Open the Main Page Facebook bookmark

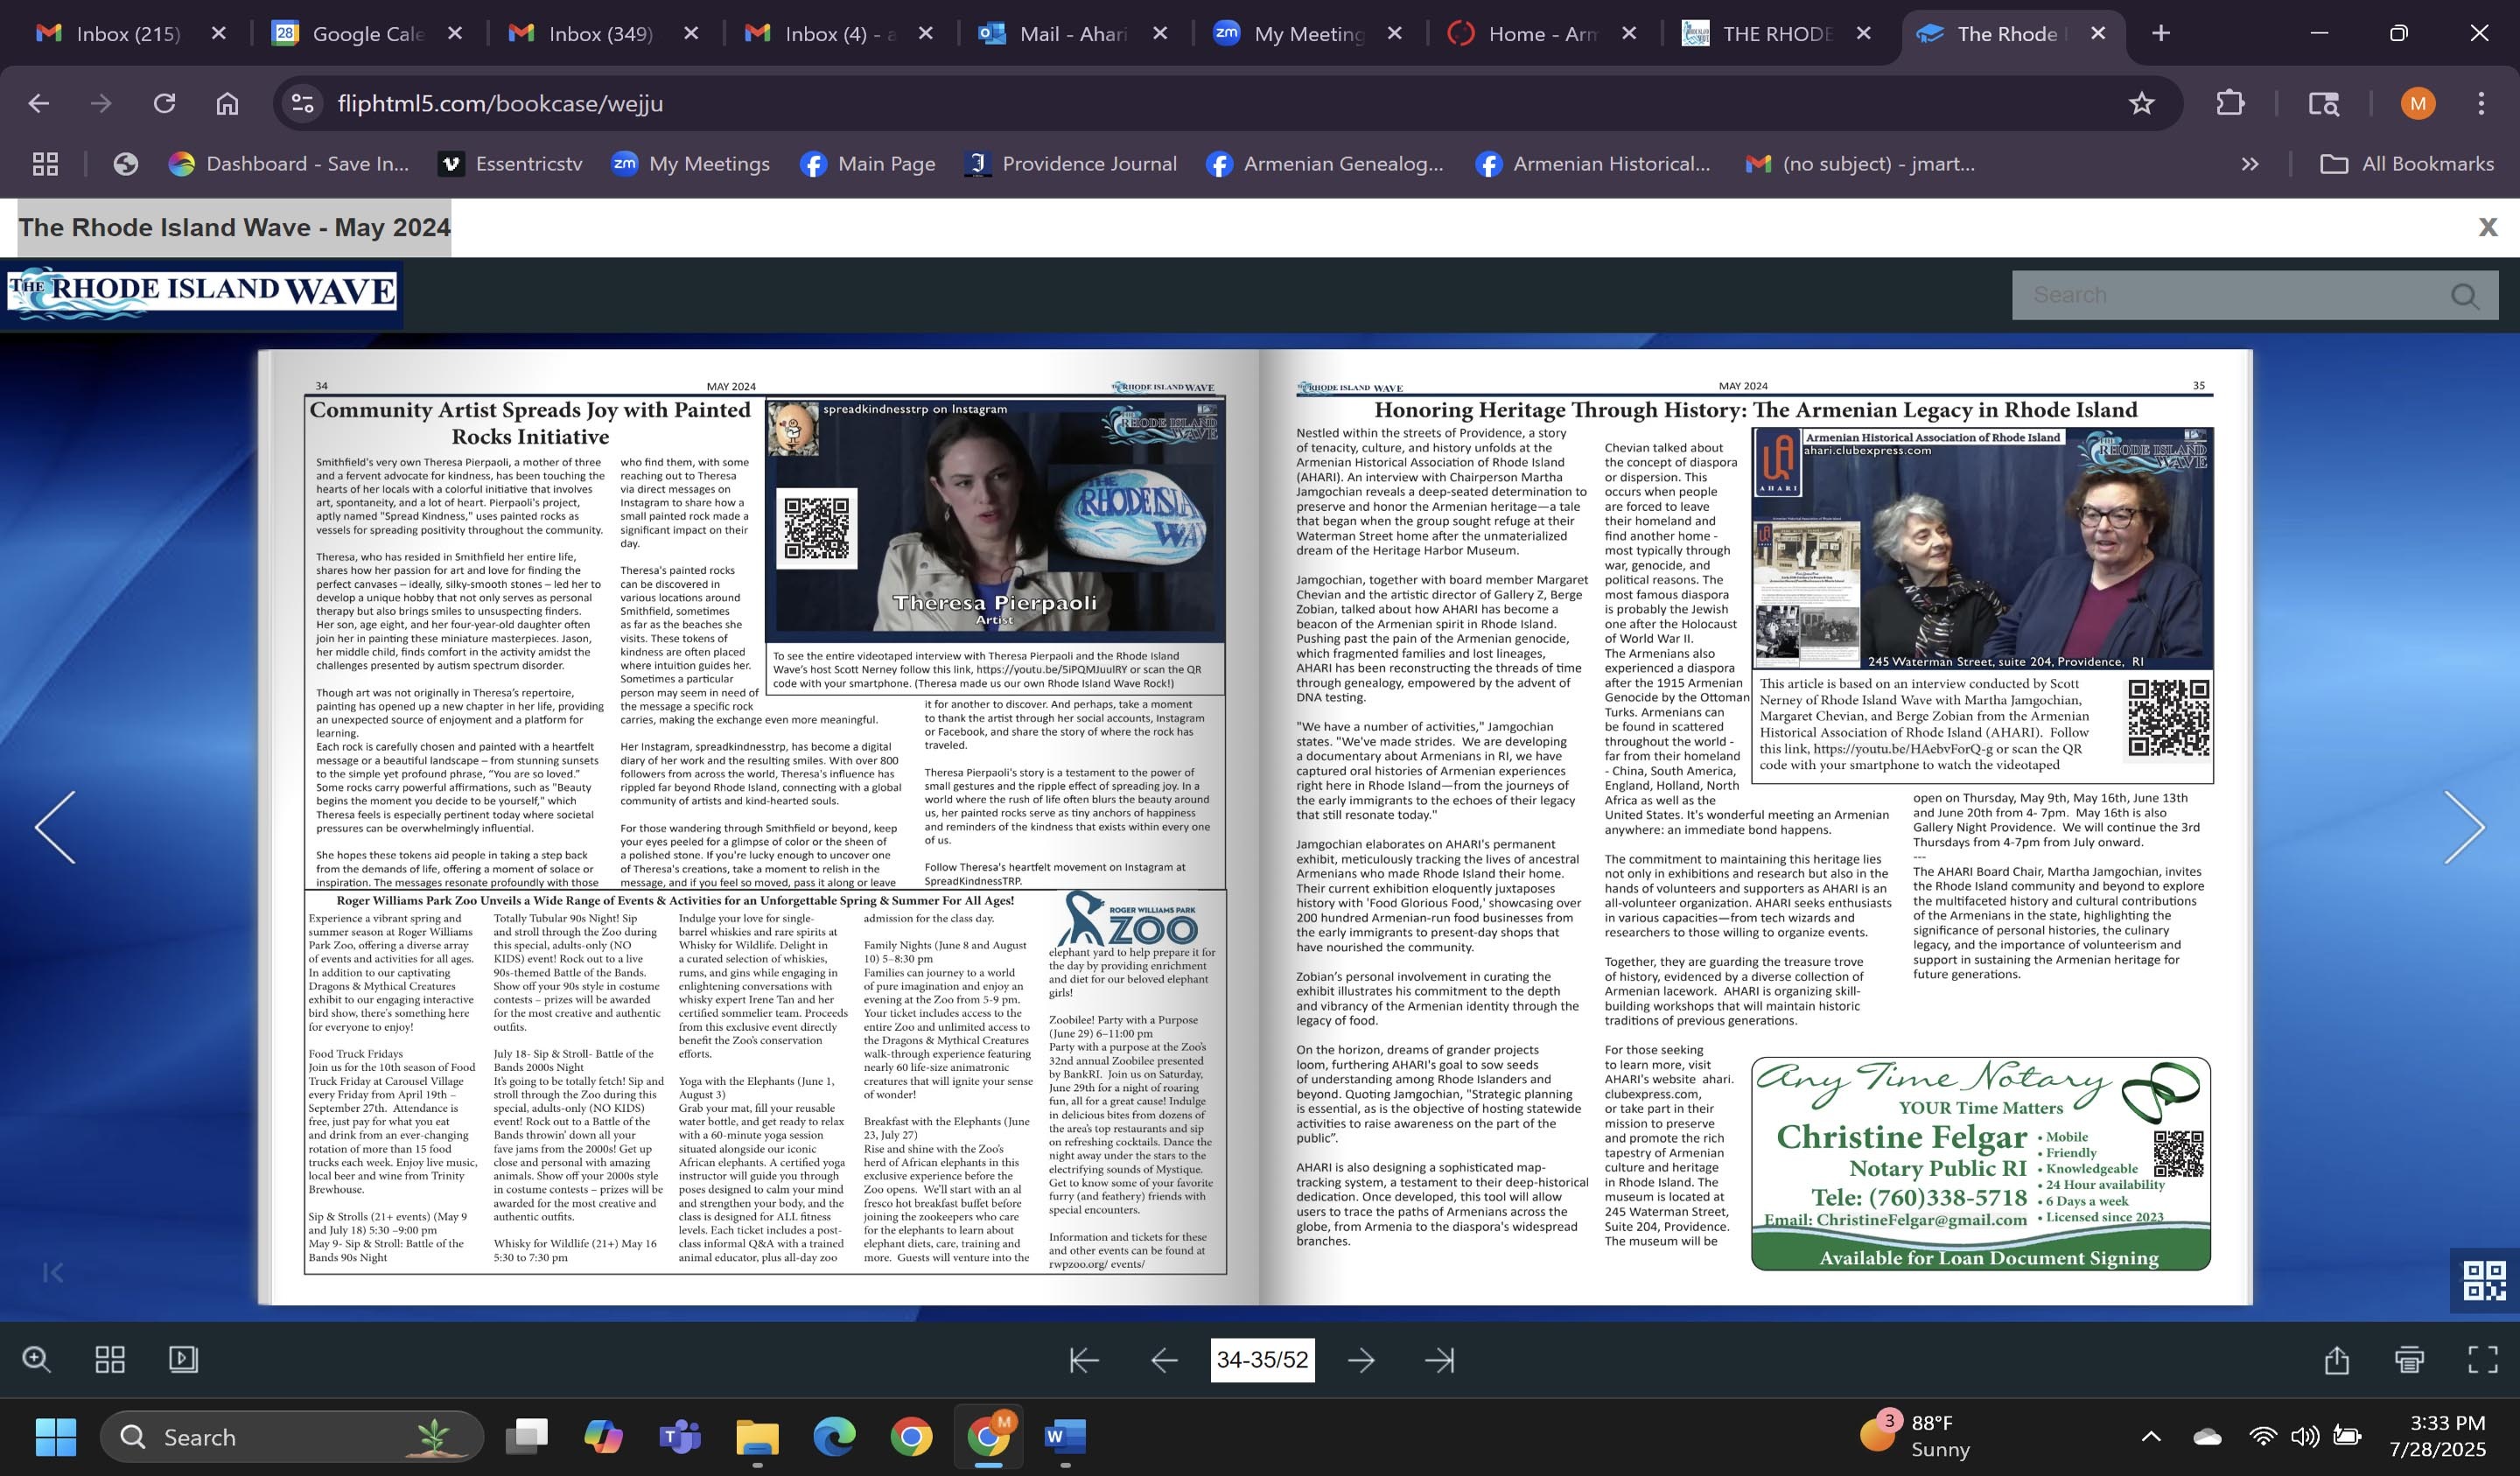(868, 164)
